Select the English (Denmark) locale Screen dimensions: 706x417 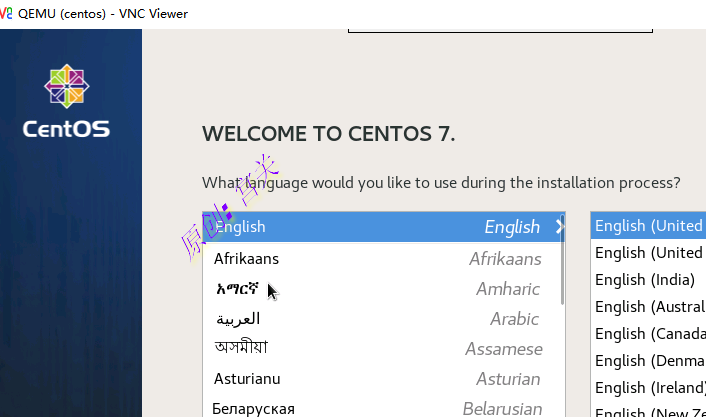648,361
